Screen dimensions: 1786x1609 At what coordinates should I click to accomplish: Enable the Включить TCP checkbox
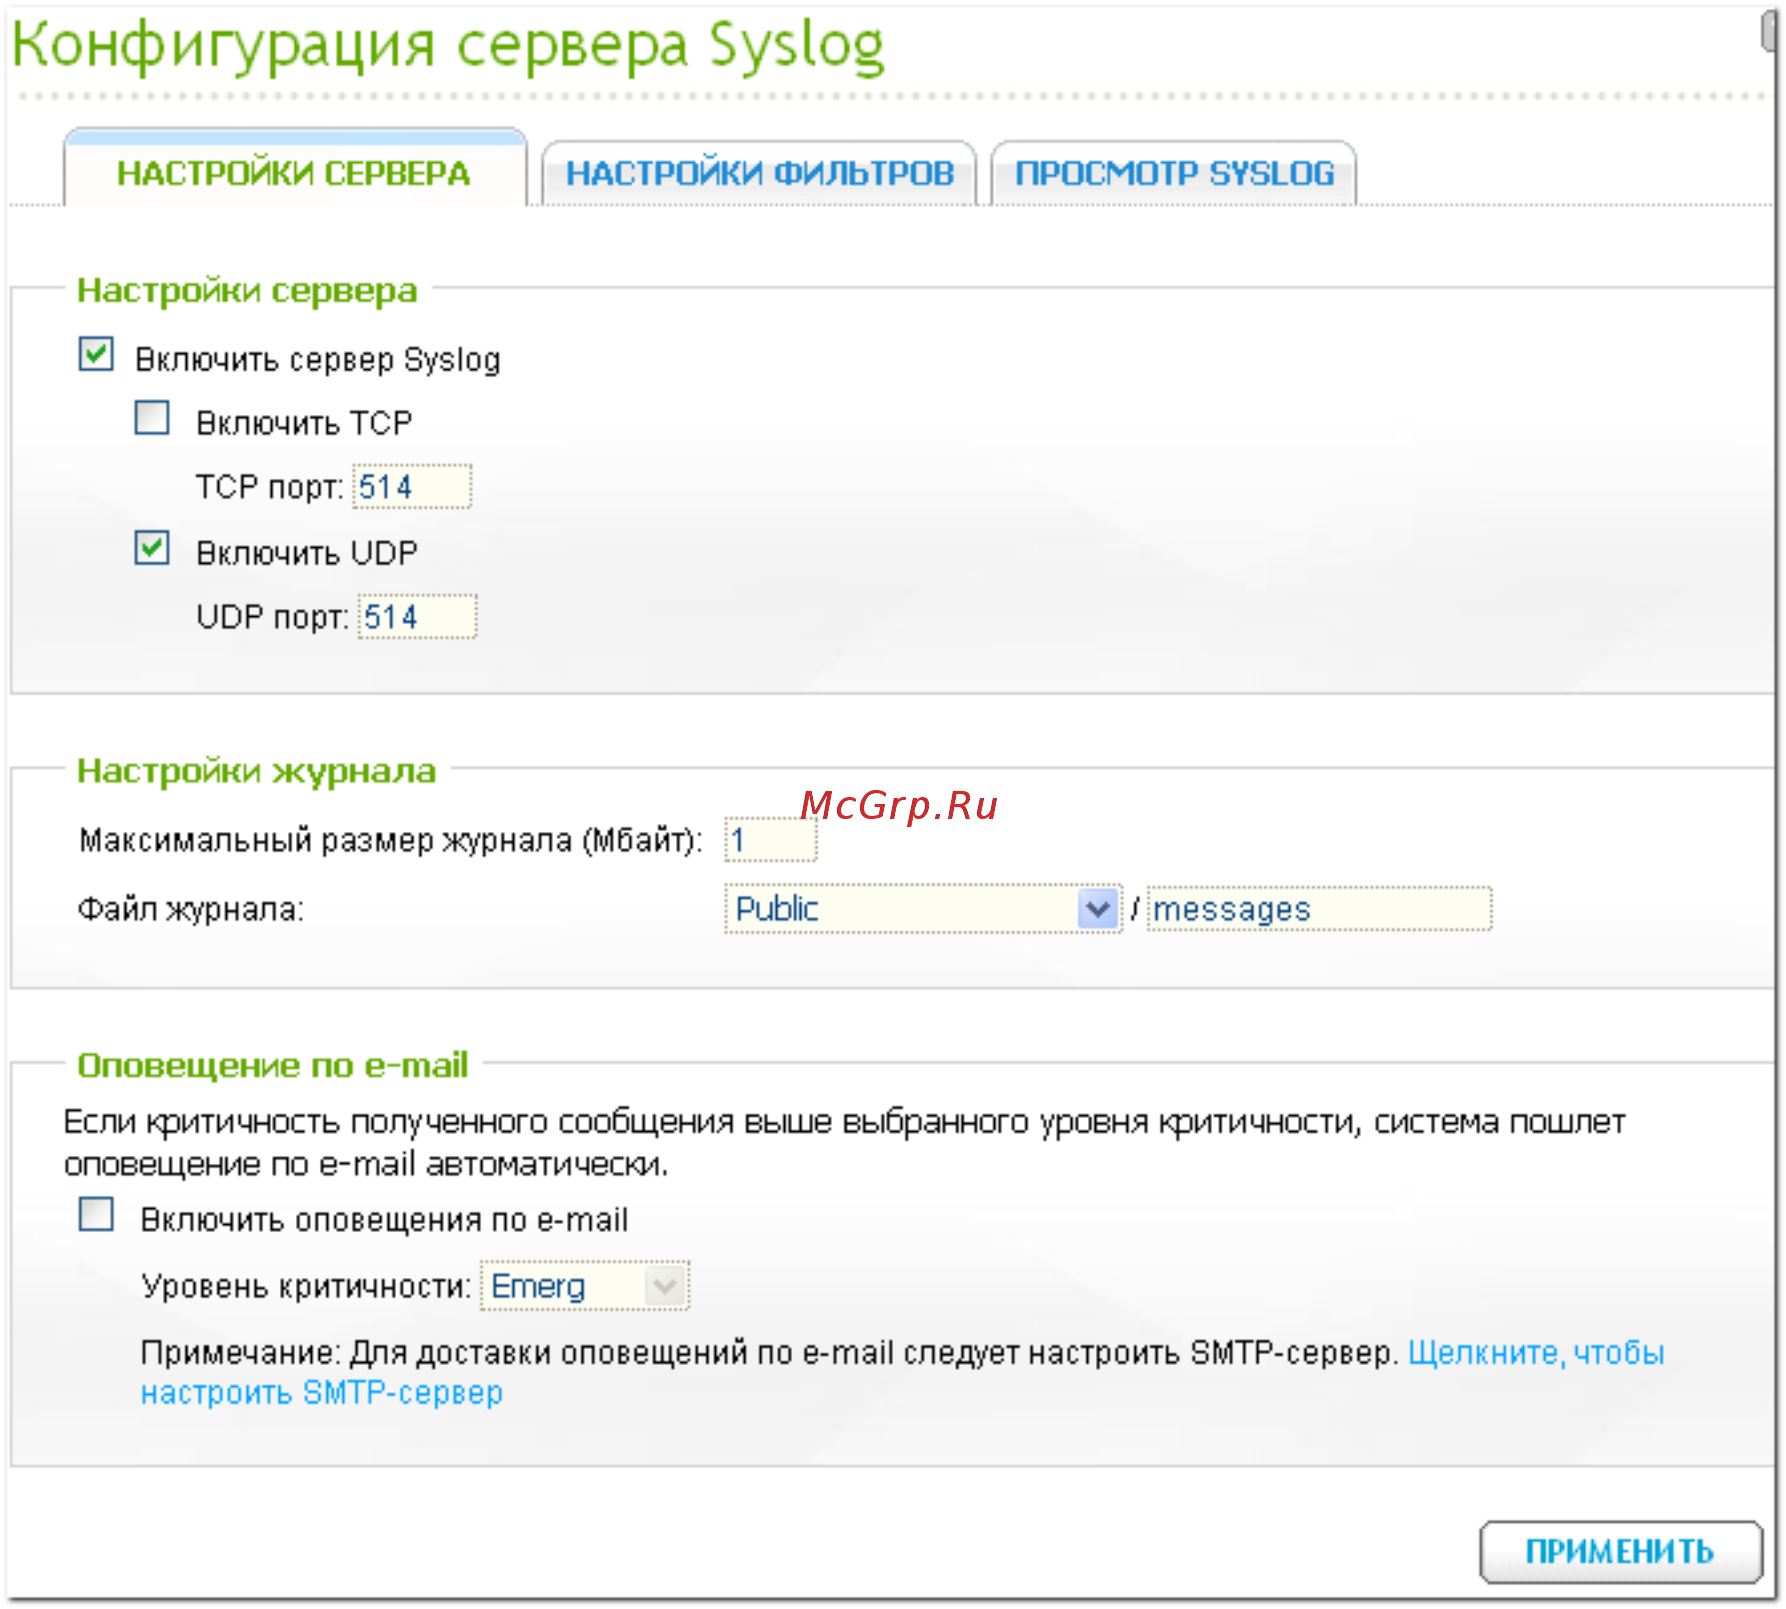(152, 418)
